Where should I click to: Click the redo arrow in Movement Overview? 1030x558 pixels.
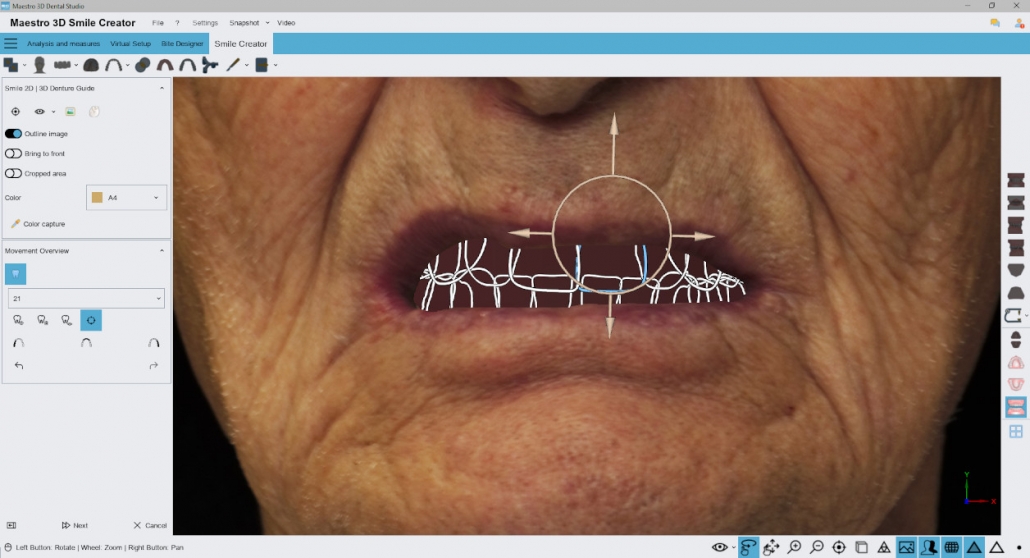pos(154,365)
